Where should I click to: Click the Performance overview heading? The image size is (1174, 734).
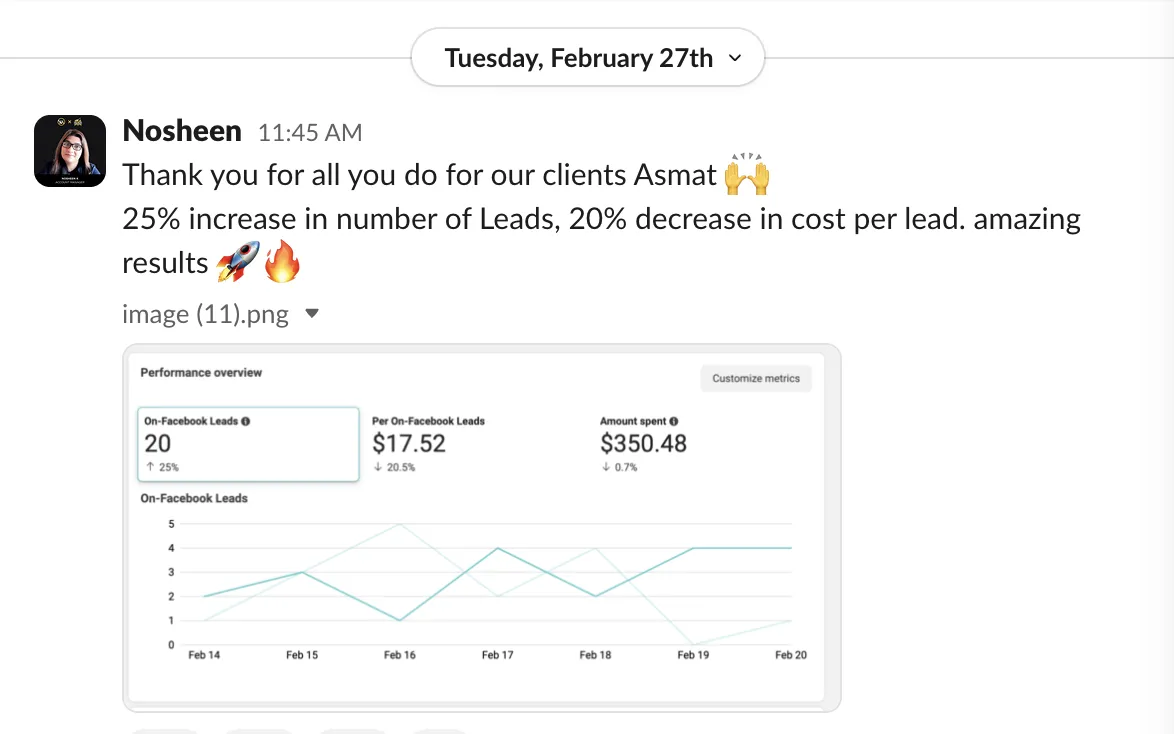click(201, 372)
